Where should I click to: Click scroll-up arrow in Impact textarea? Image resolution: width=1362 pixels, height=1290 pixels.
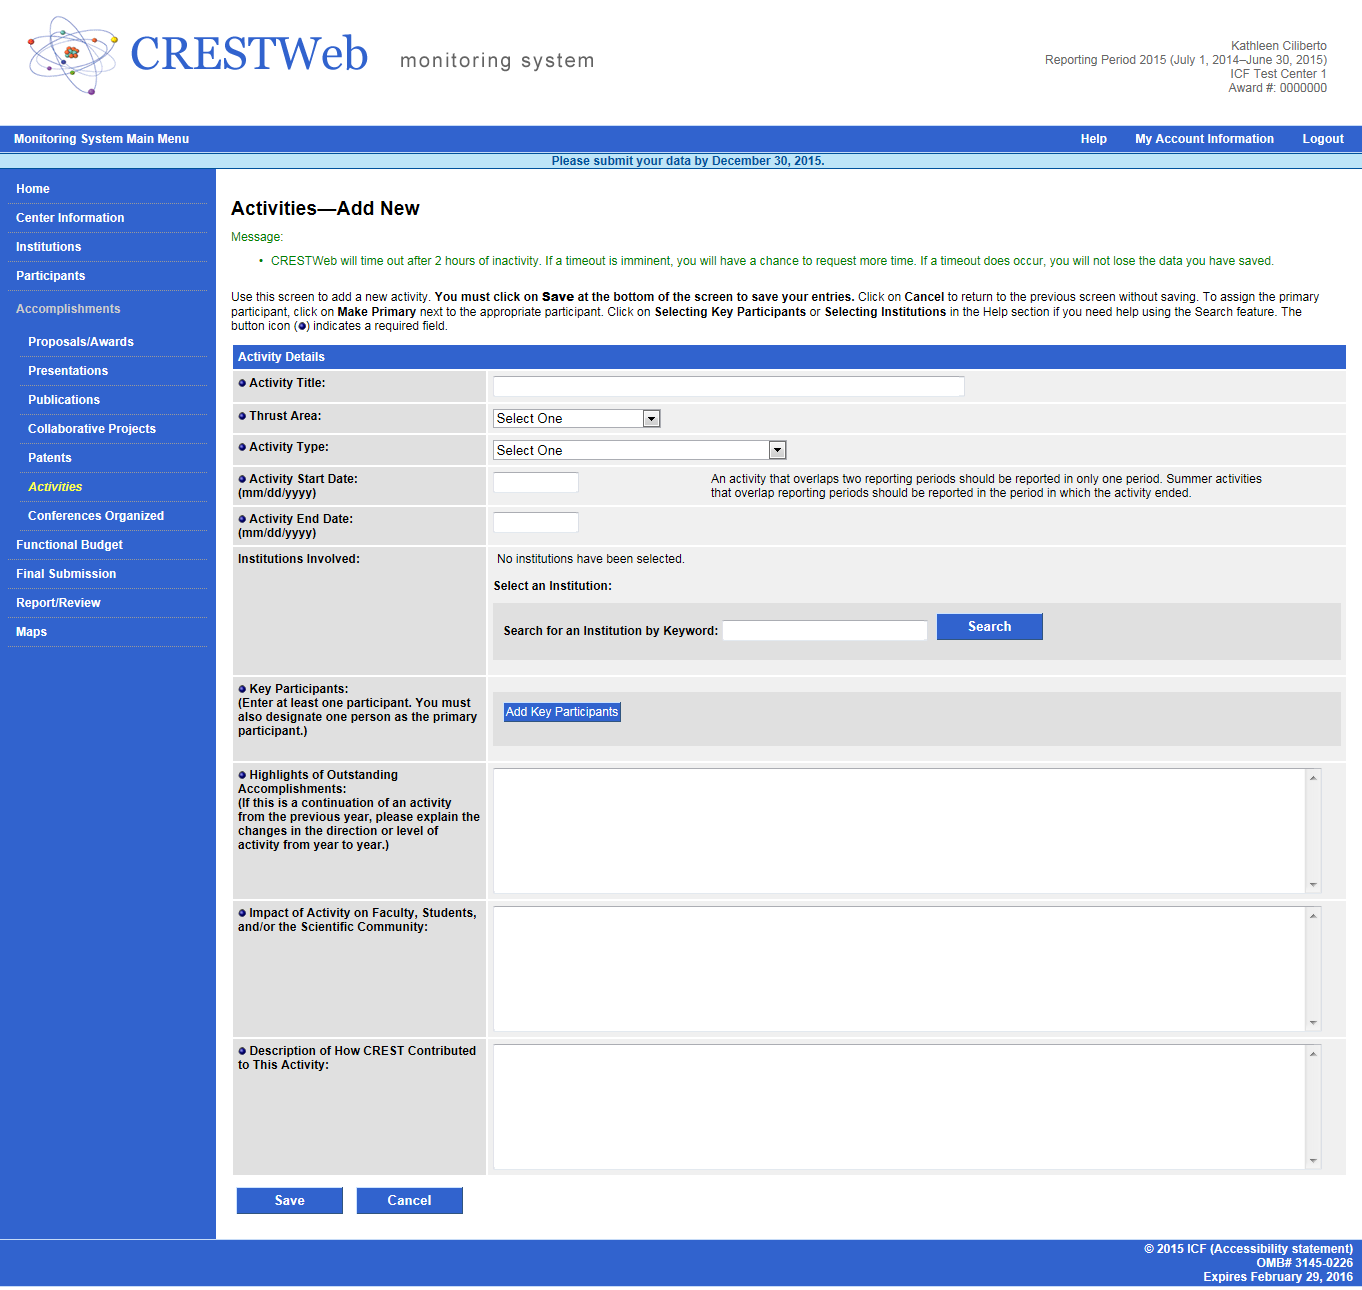[1313, 915]
